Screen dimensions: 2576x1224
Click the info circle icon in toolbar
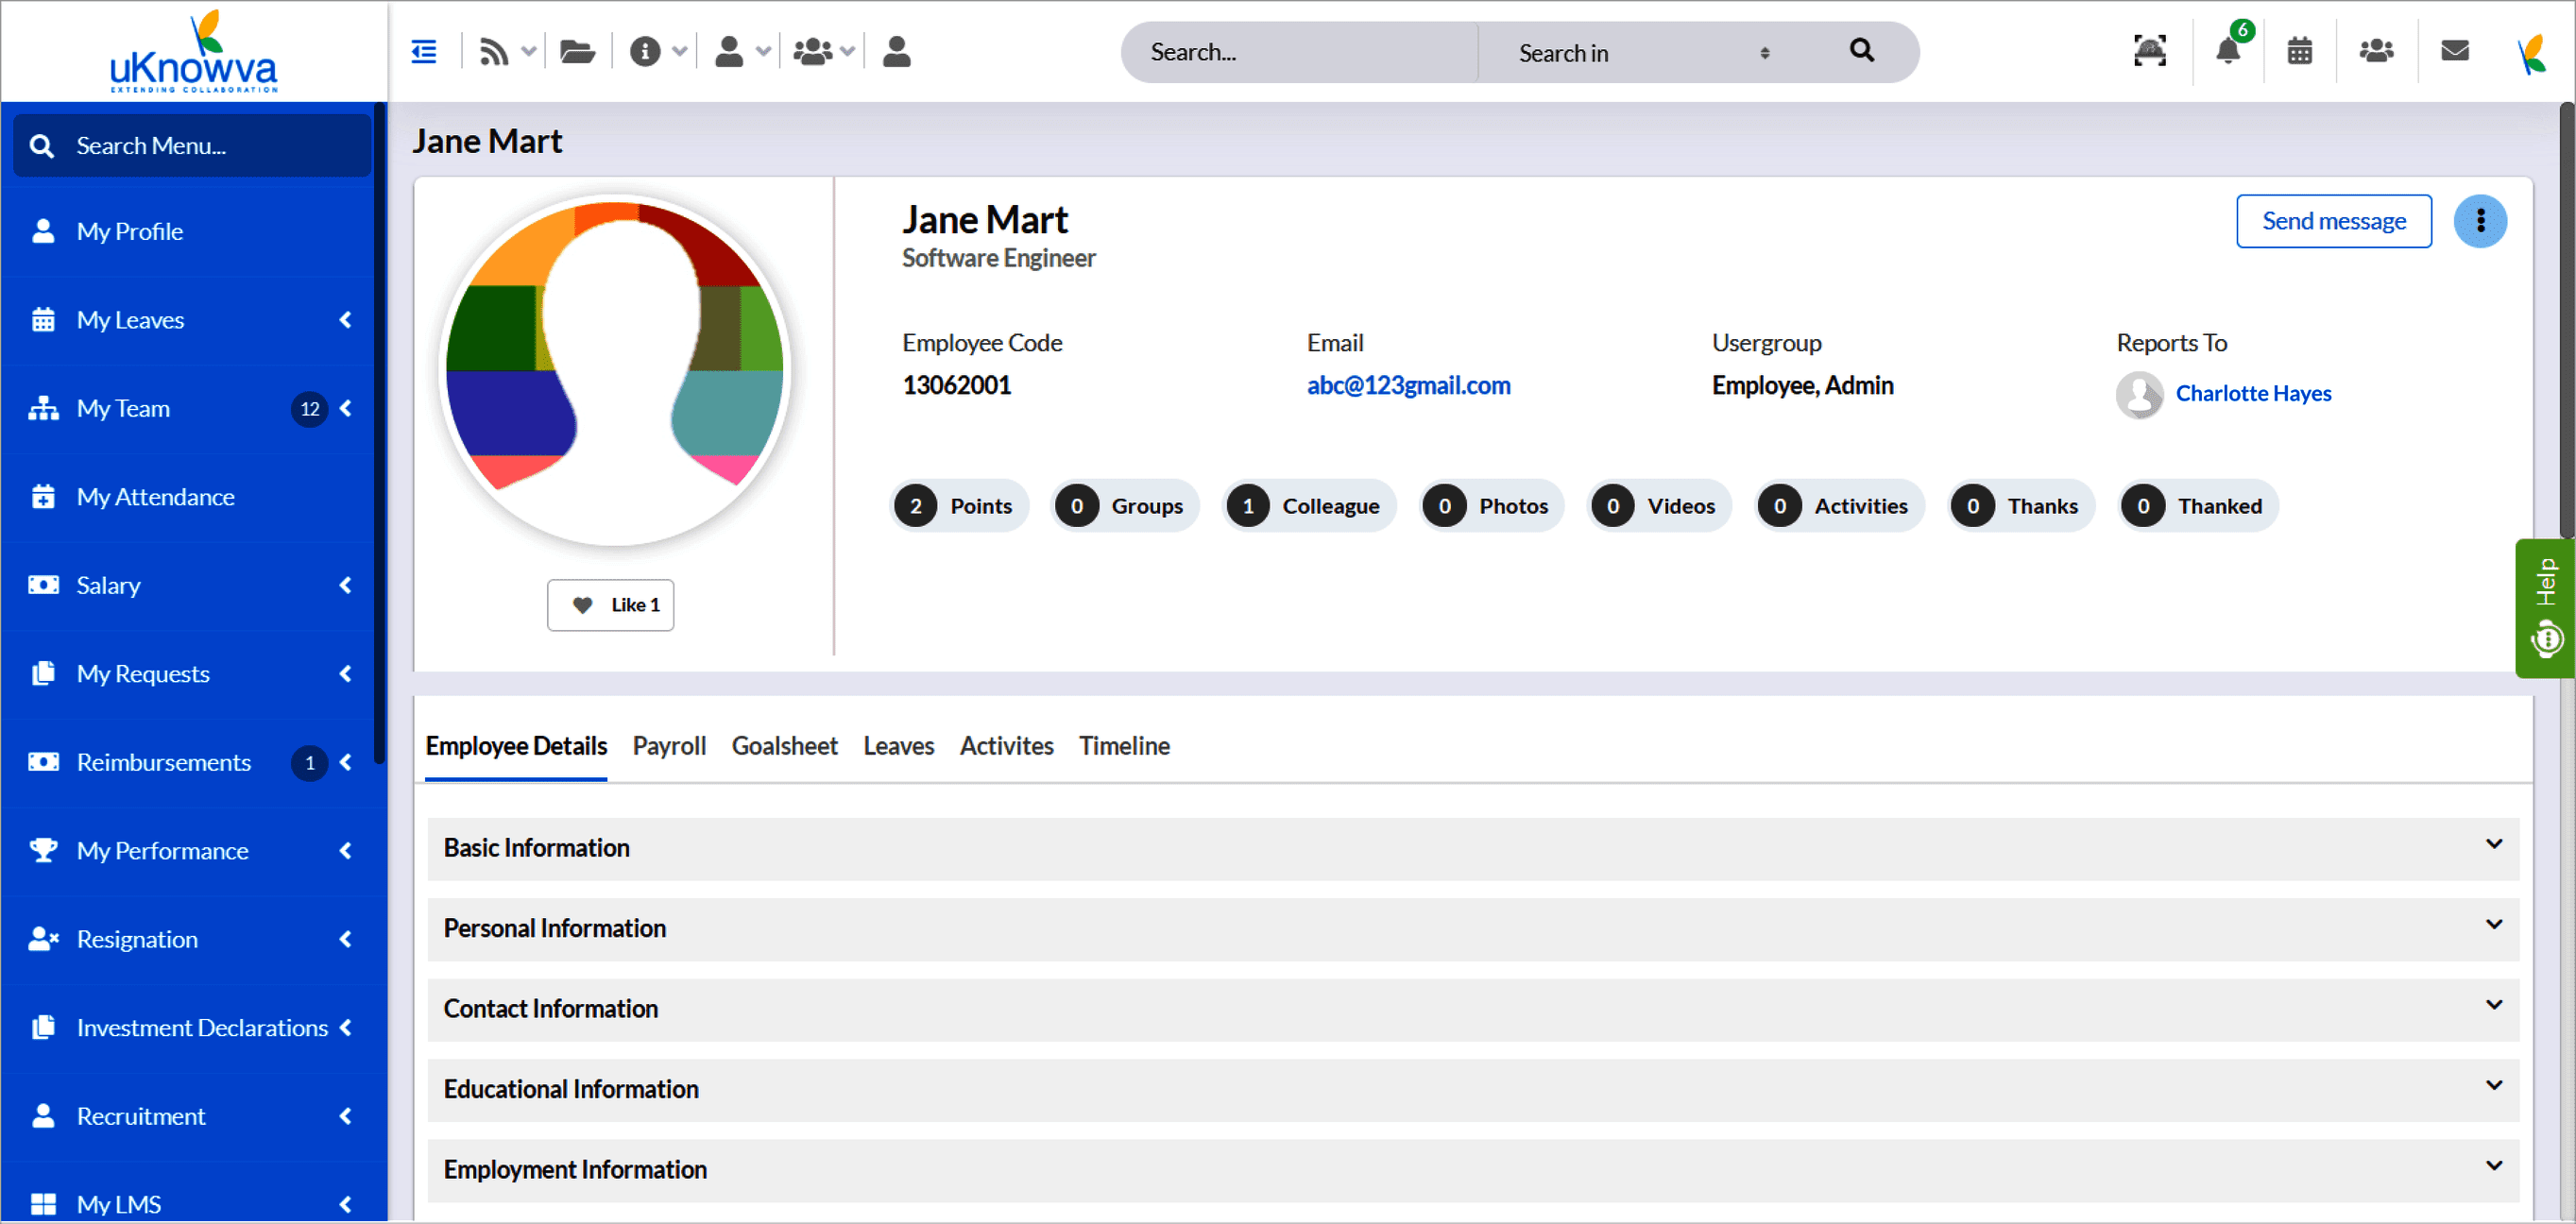pos(645,51)
